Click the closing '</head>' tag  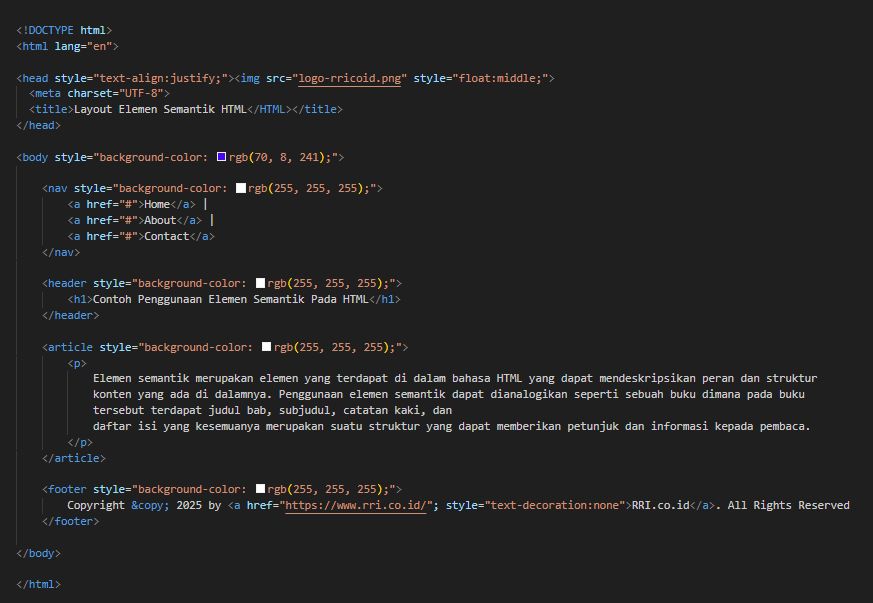[38, 125]
